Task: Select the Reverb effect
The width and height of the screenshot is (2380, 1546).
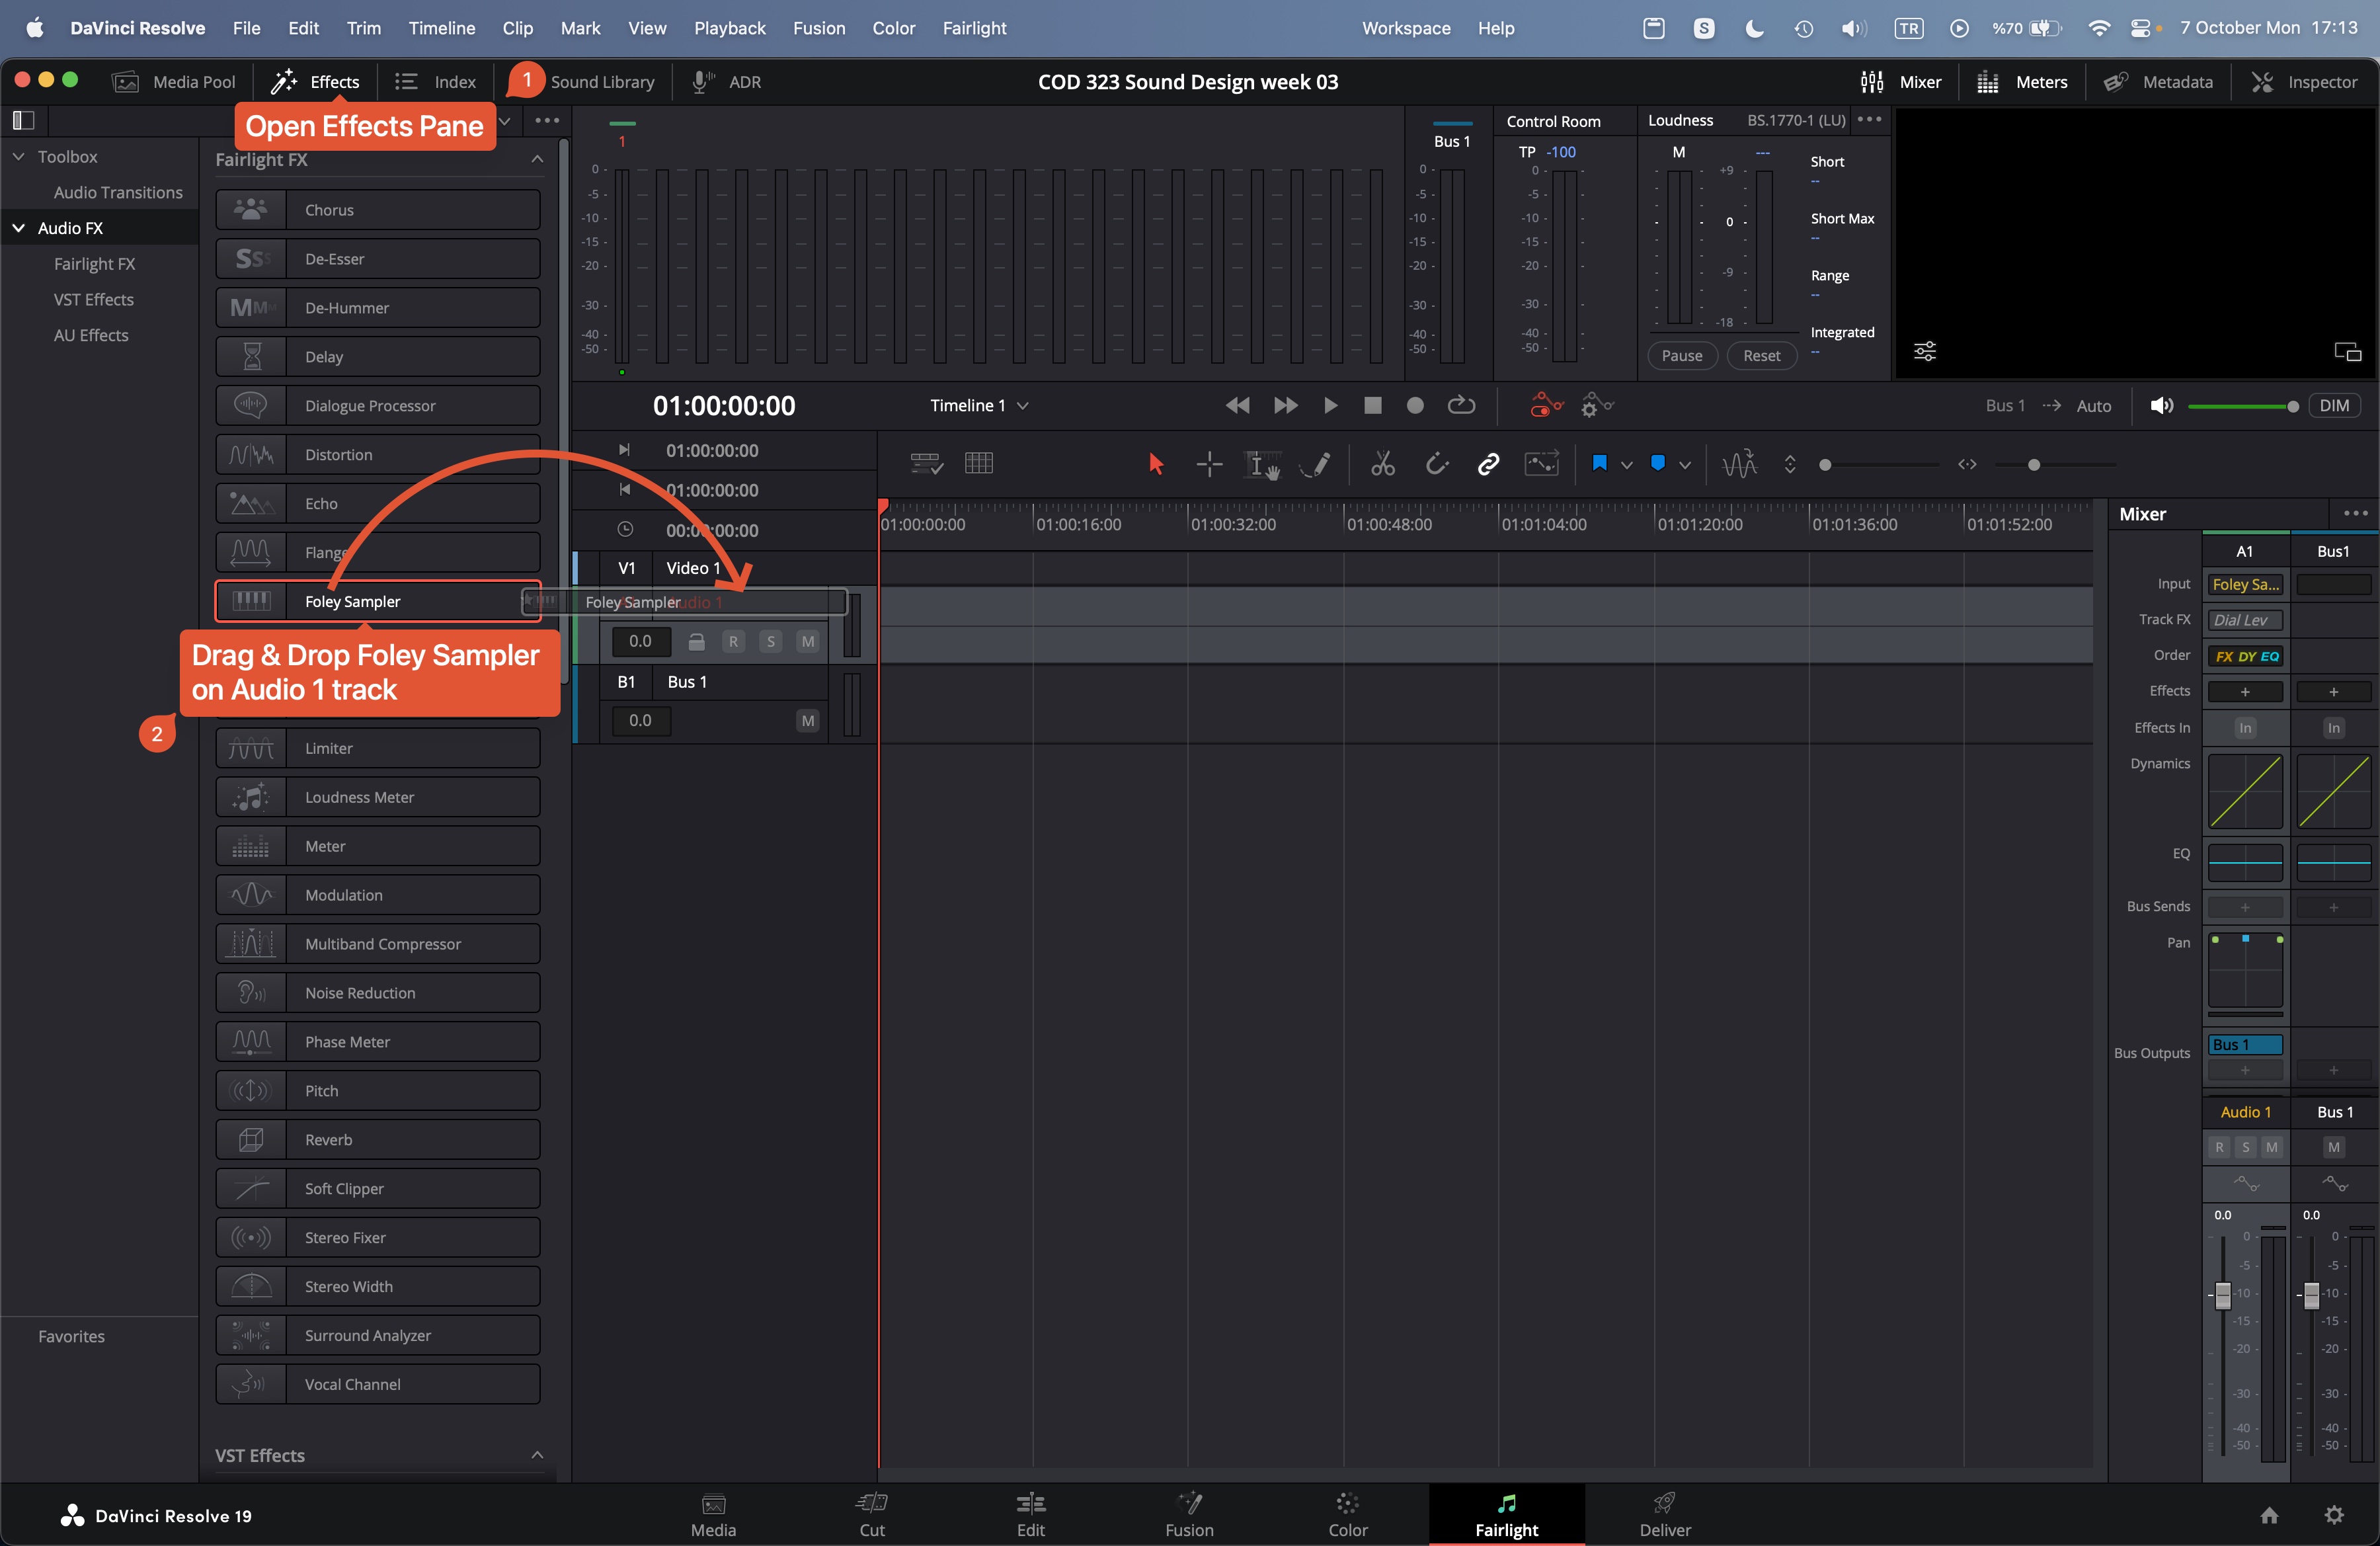Action: (x=378, y=1139)
